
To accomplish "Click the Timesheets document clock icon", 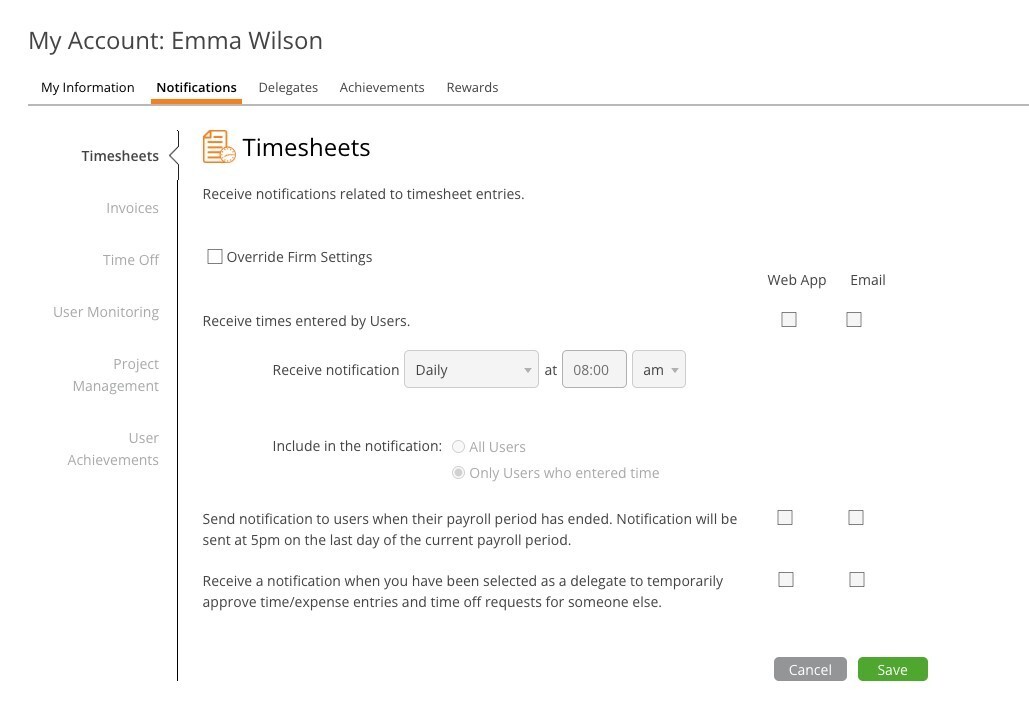I will (219, 146).
